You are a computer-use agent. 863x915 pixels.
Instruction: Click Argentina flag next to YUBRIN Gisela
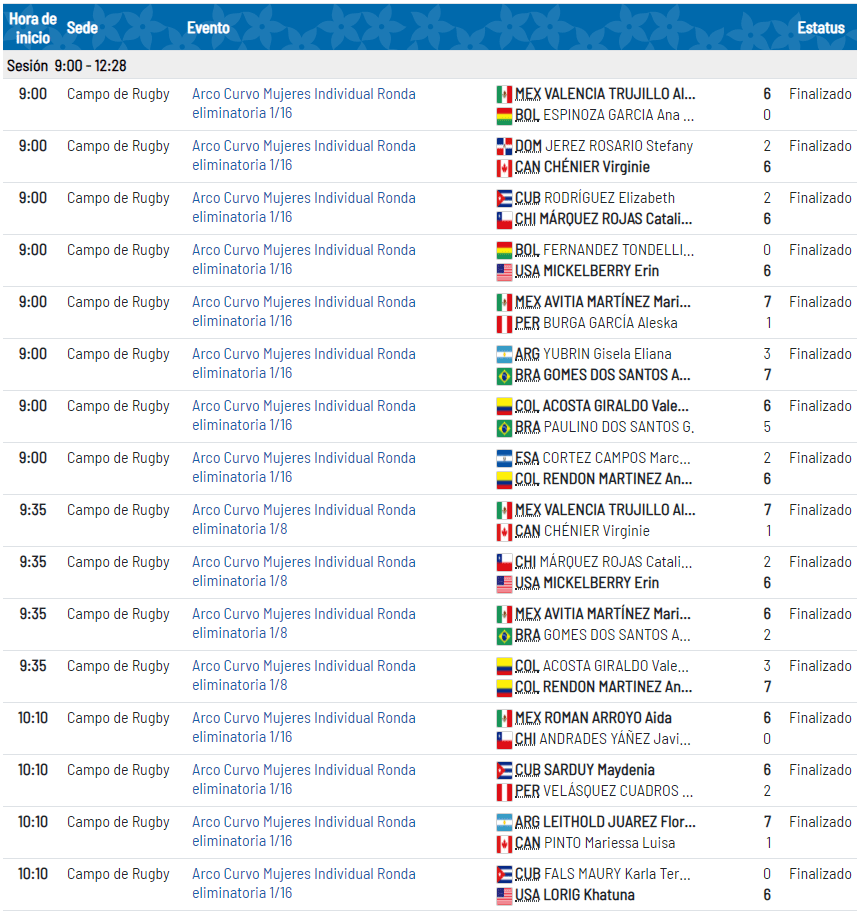504,354
